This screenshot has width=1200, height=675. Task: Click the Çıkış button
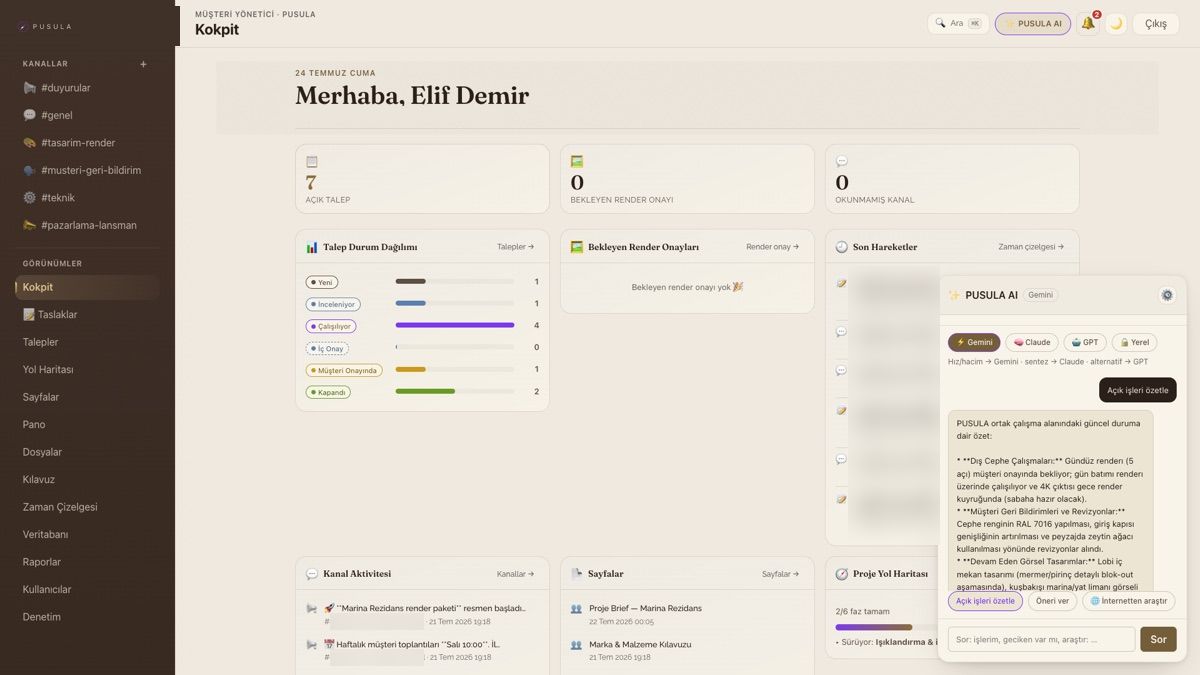click(x=1156, y=23)
